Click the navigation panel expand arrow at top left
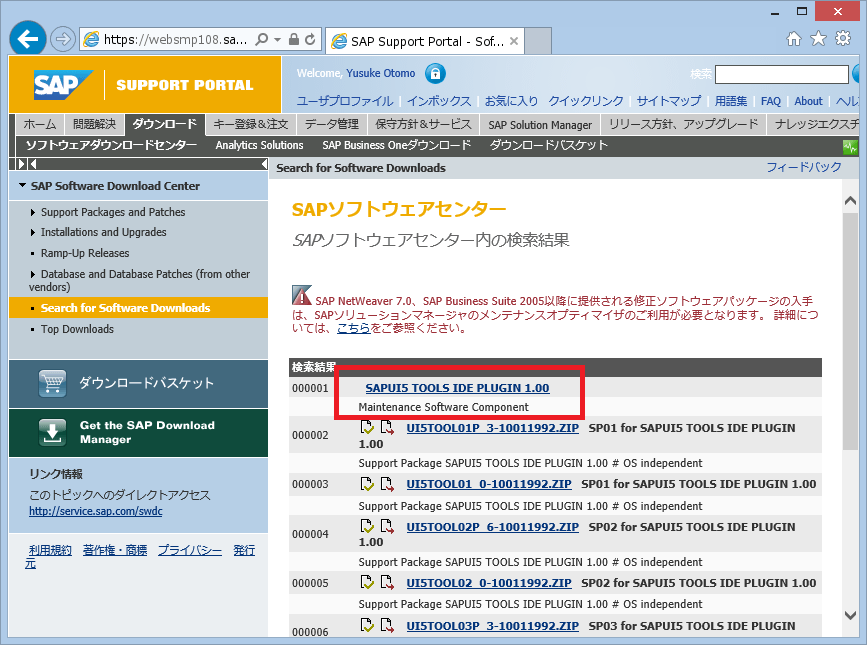This screenshot has height=645, width=867. coord(22,164)
